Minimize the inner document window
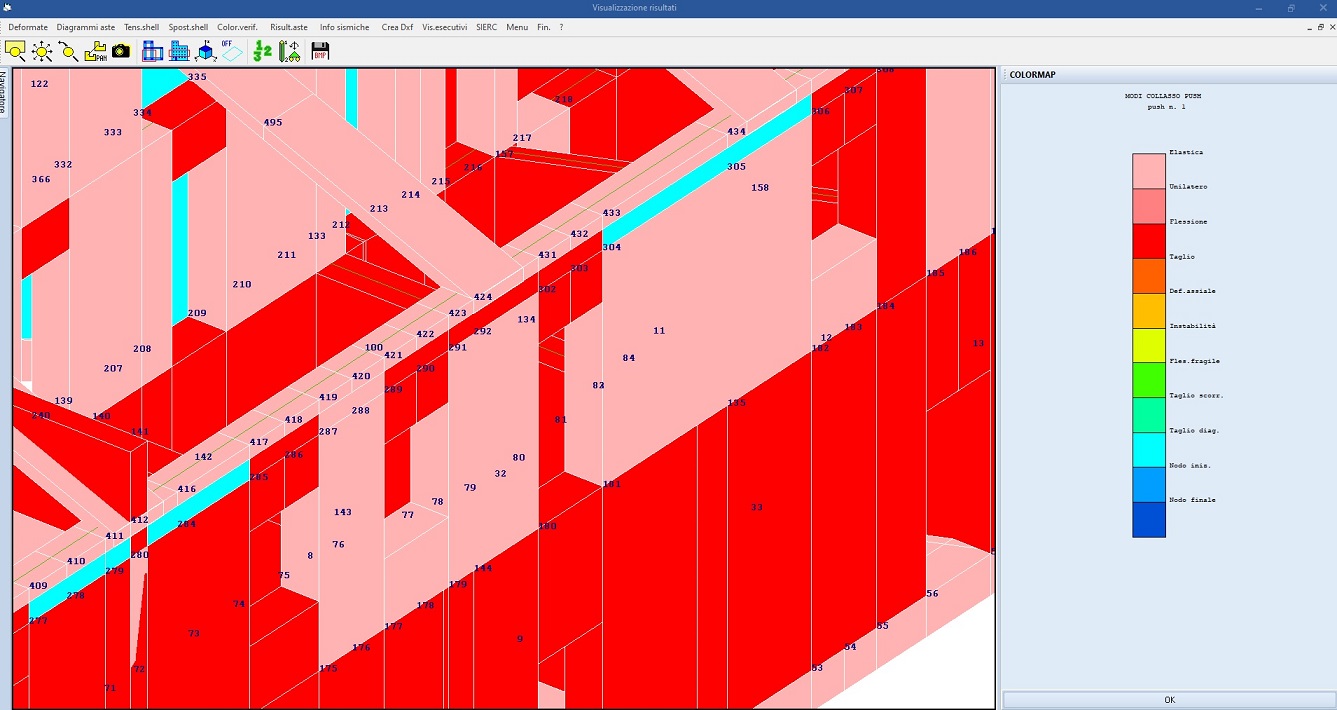The width and height of the screenshot is (1337, 710). pos(1308,27)
